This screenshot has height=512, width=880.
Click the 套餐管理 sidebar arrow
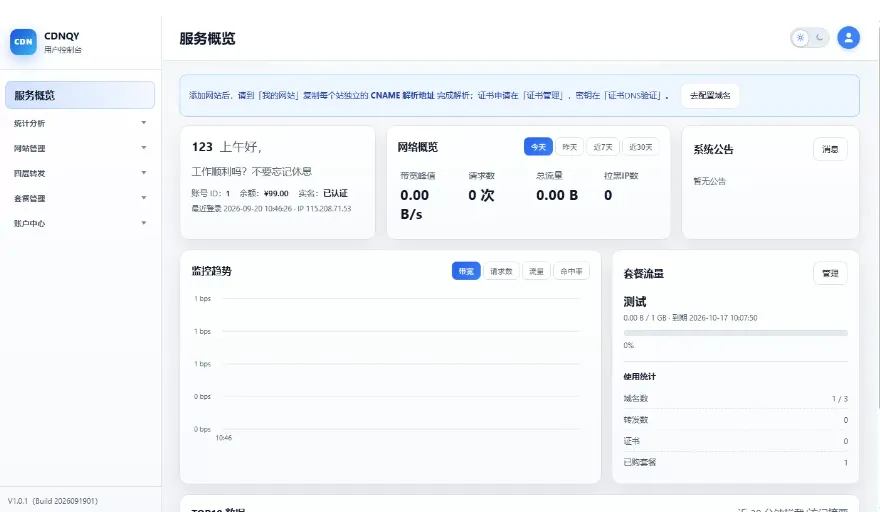pos(144,198)
